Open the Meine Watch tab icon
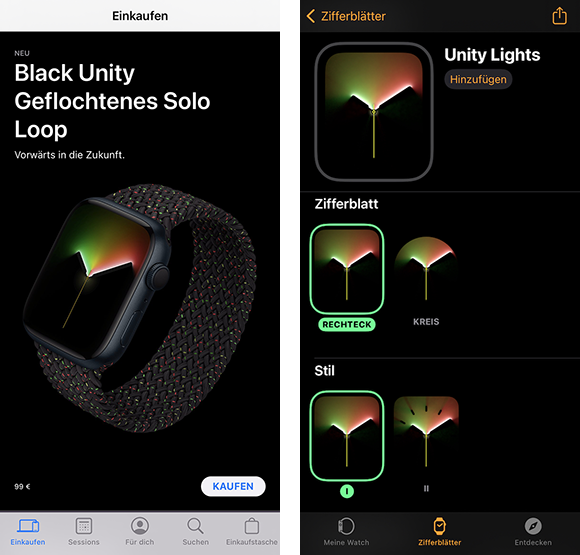 coord(346,526)
